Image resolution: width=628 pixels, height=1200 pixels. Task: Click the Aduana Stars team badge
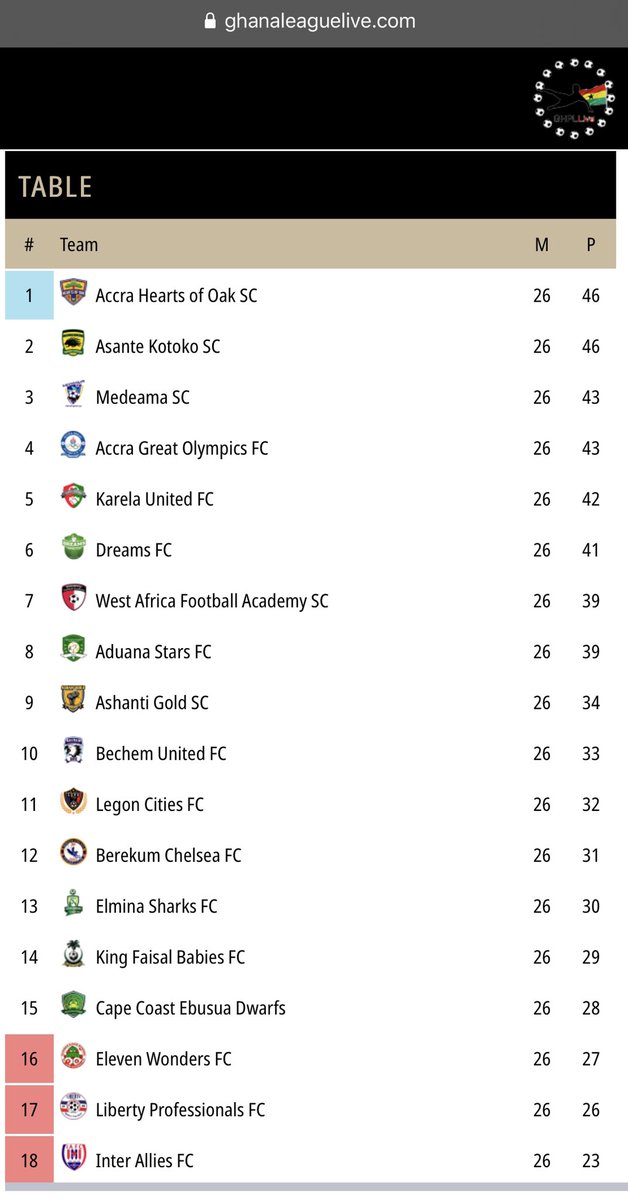coord(73,650)
